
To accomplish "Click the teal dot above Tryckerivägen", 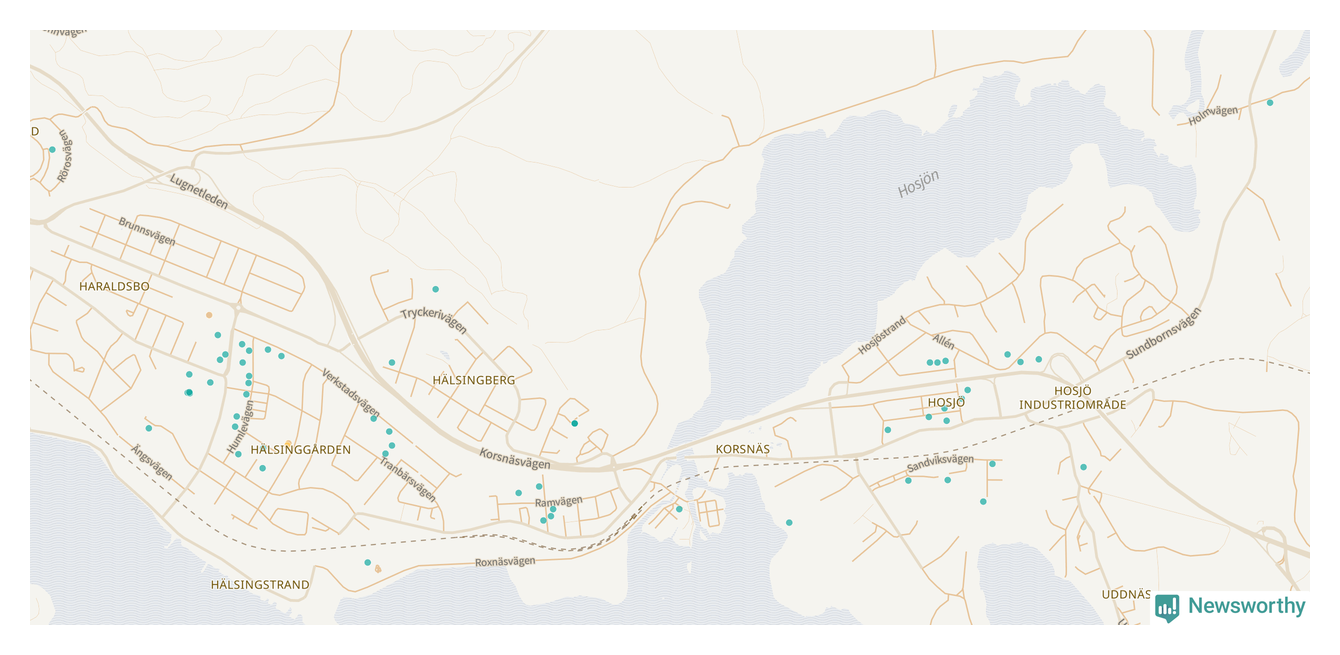I will (435, 289).
